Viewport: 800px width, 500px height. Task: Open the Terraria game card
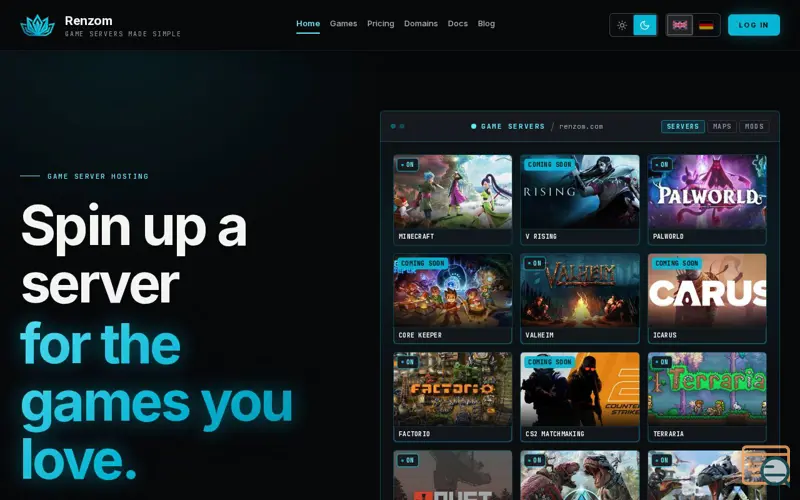click(707, 397)
